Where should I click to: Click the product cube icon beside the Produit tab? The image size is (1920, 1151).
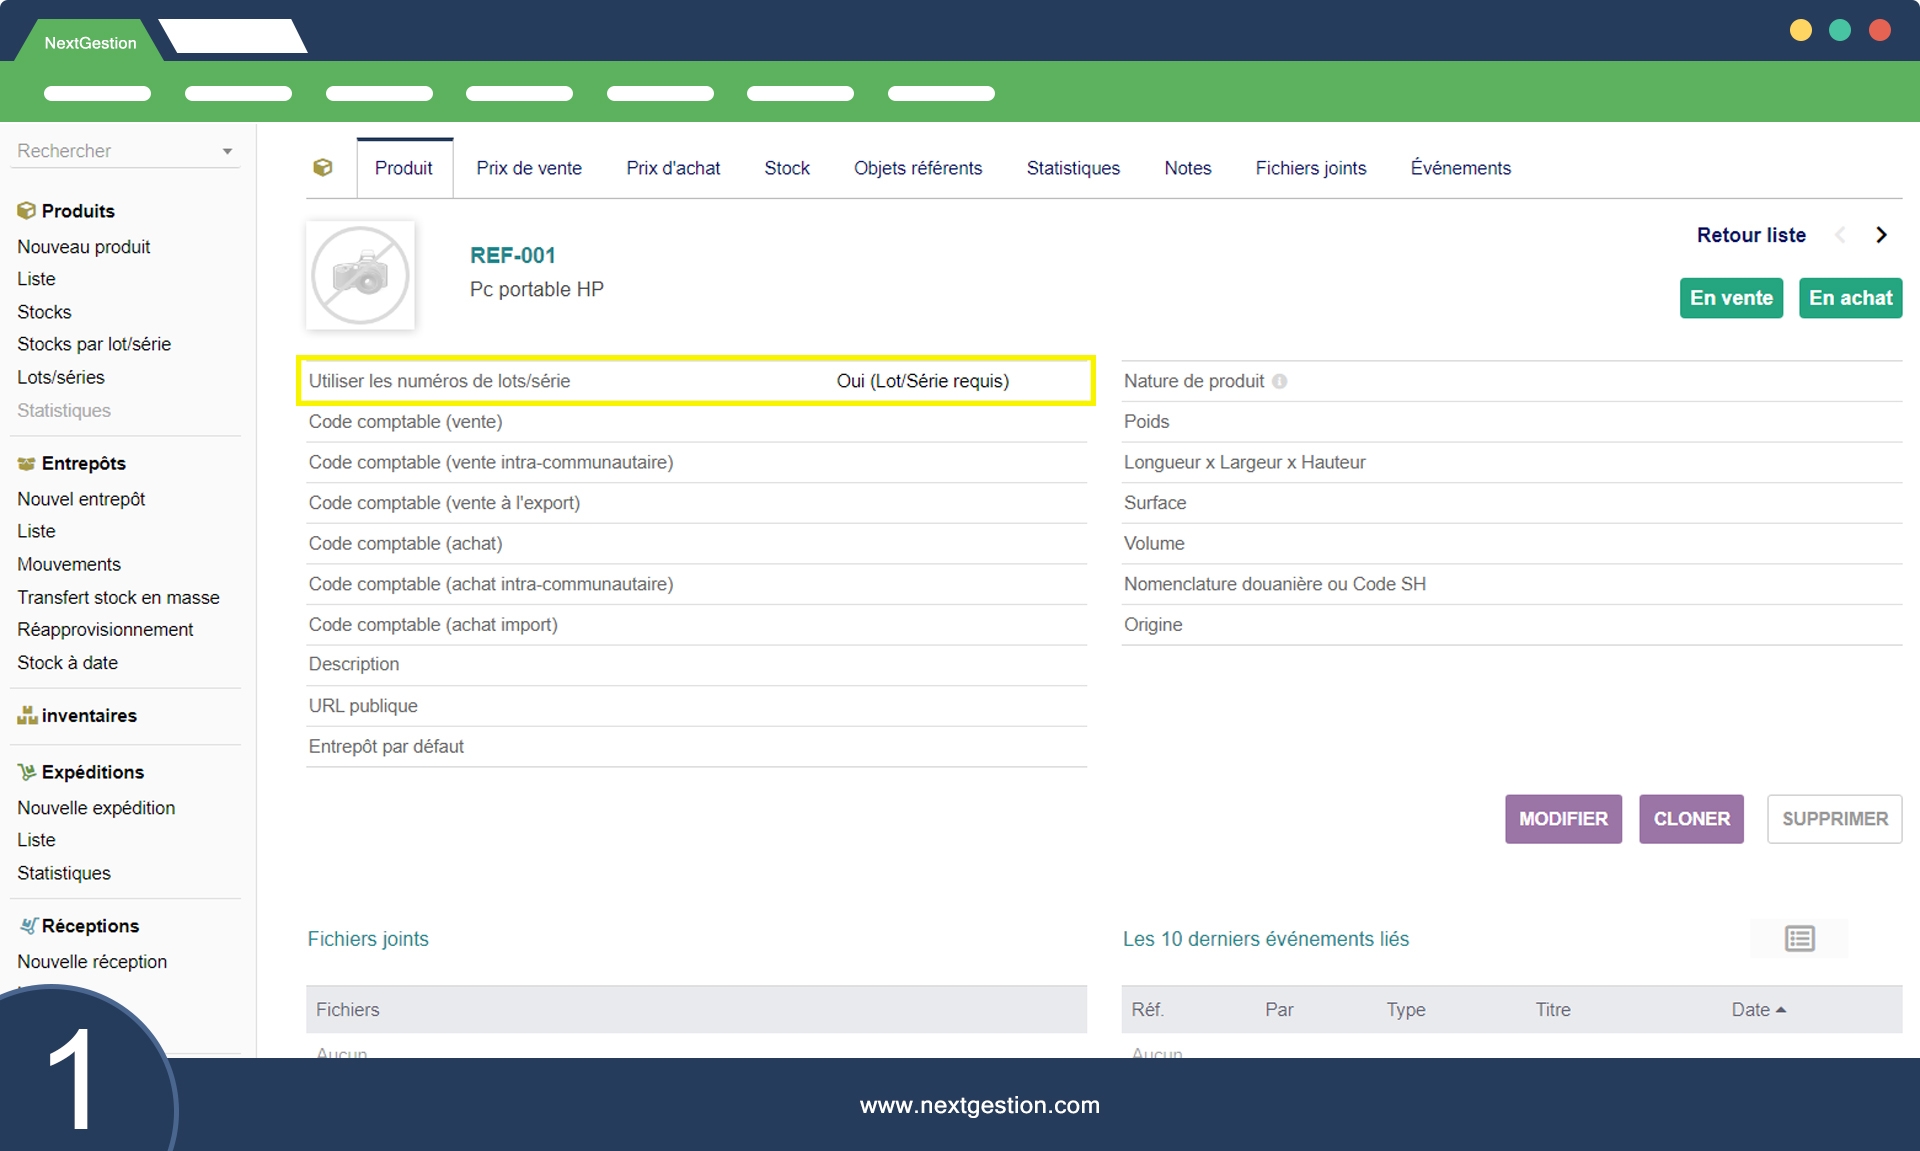[x=323, y=168]
